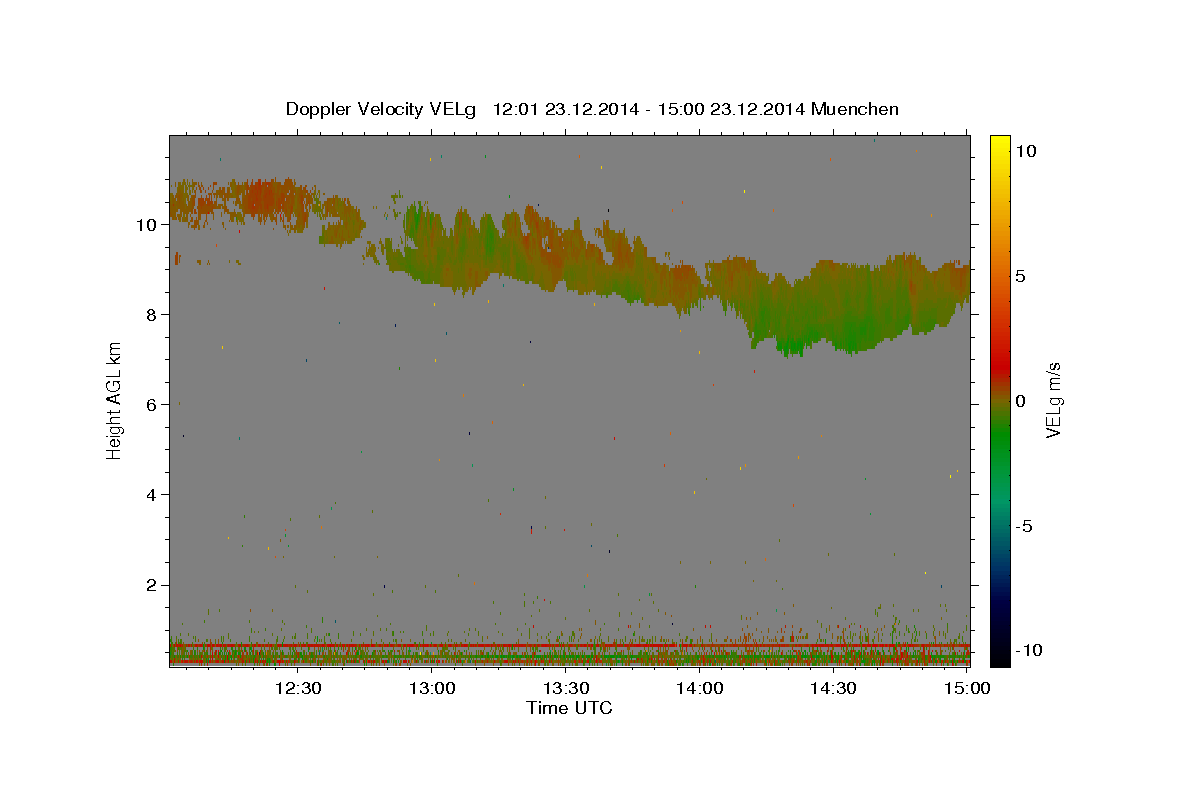Click the colorbar value label 0
This screenshot has width=1200, height=800.
click(x=1019, y=401)
